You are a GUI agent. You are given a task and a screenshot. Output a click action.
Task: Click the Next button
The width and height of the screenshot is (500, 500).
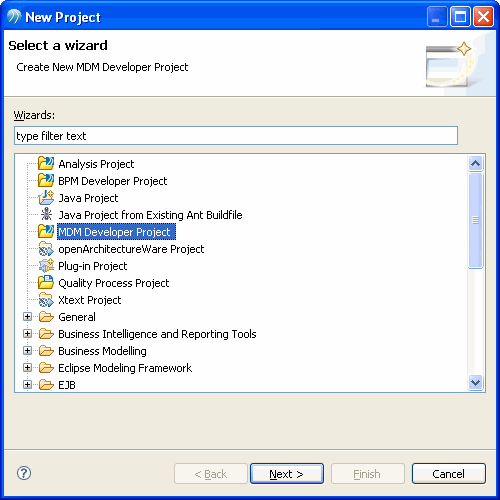[x=287, y=473]
